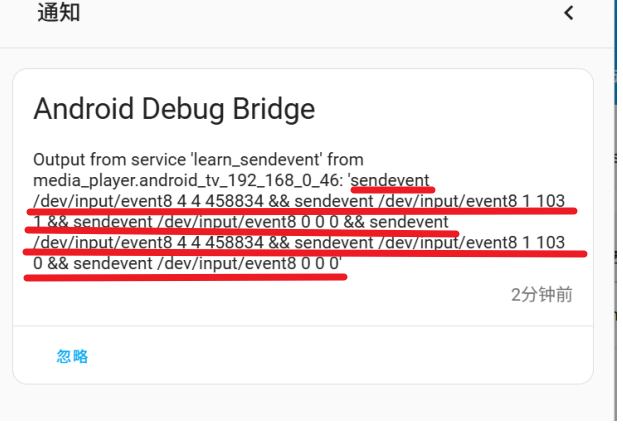Dismiss the notification via 忽略
The height and width of the screenshot is (429, 623).
coord(72,356)
